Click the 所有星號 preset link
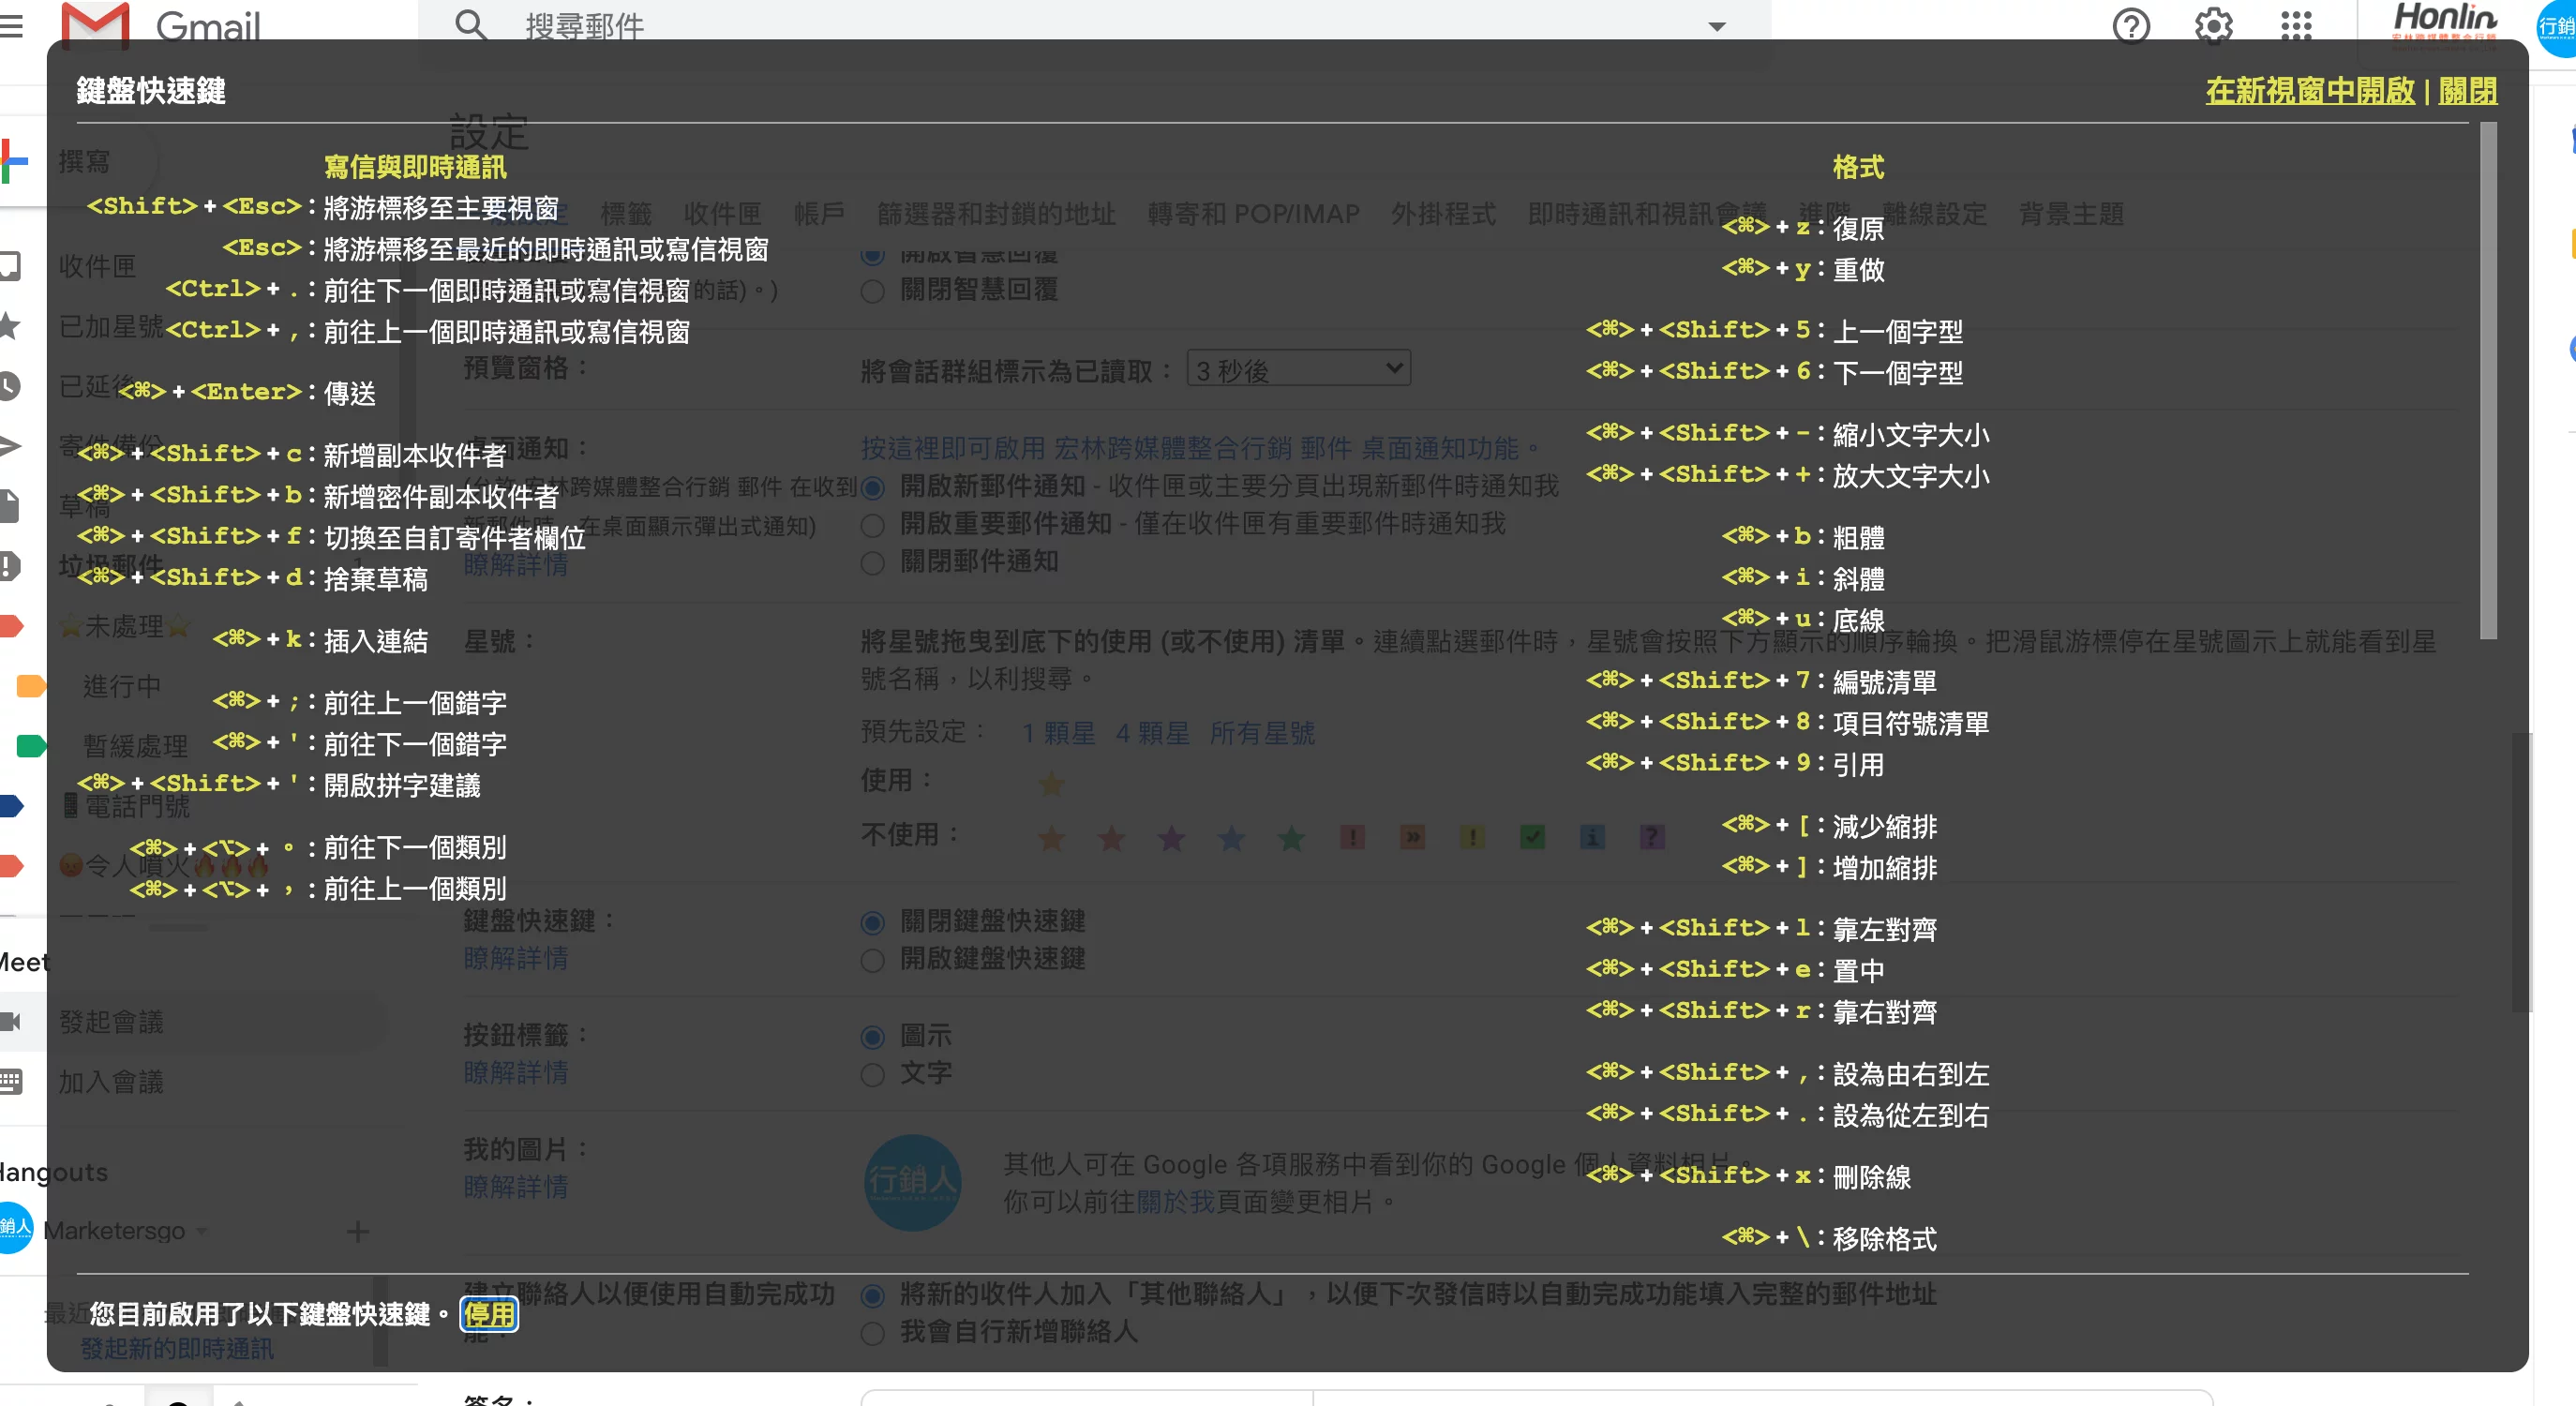Screen dimensions: 2576x1406 point(1262,733)
